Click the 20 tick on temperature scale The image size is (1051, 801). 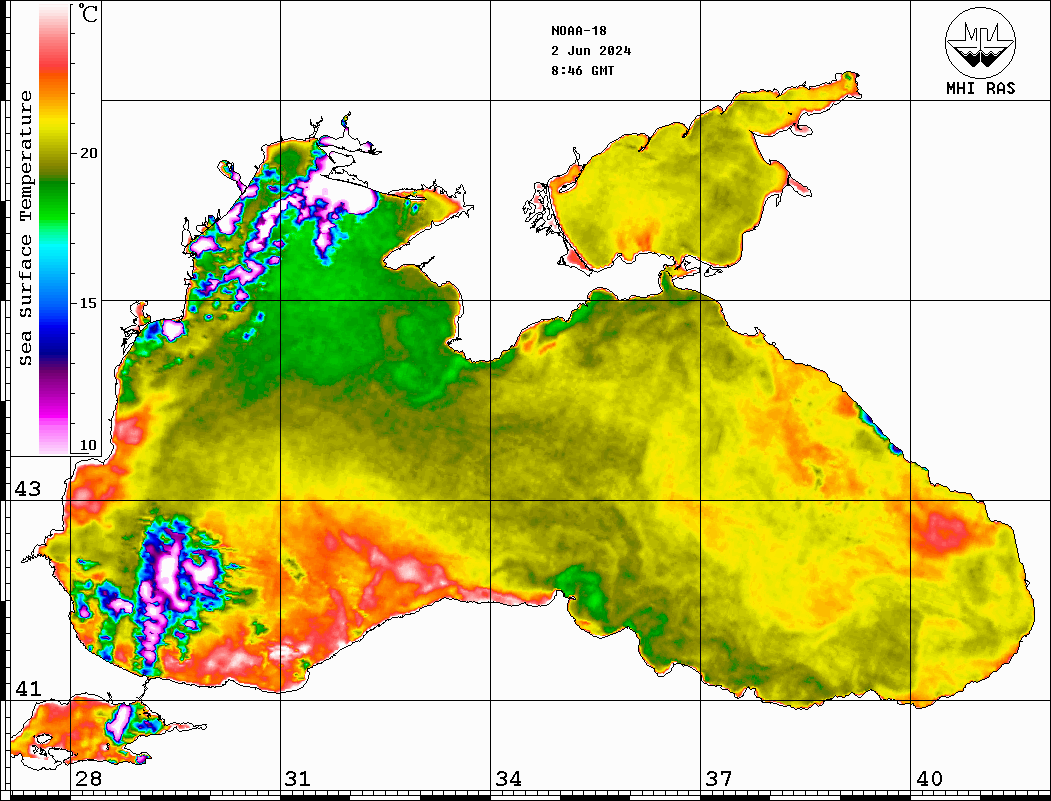[88, 153]
